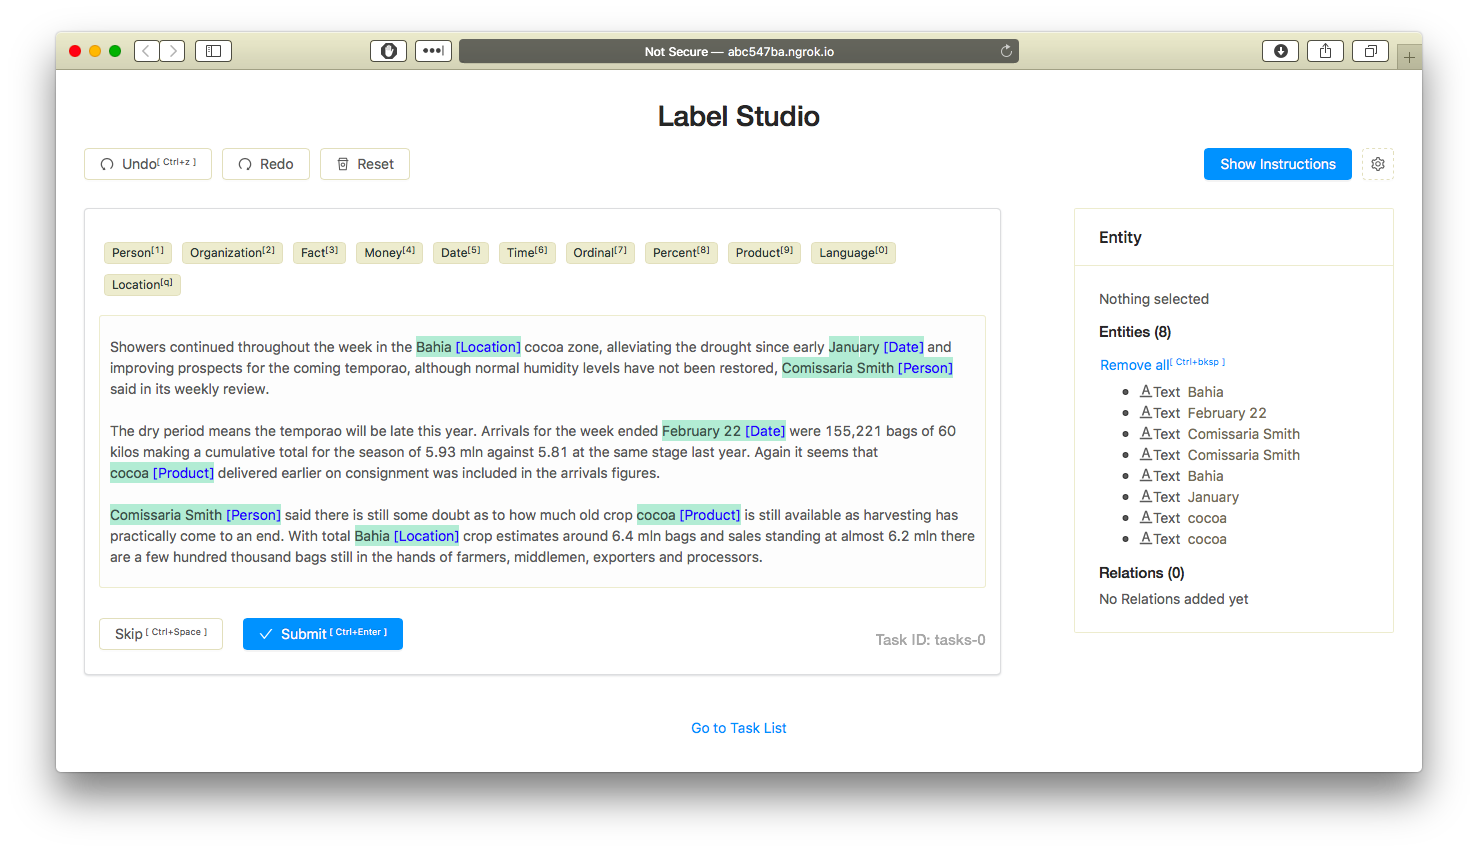Click highlighted Bahia in first paragraph

point(468,347)
